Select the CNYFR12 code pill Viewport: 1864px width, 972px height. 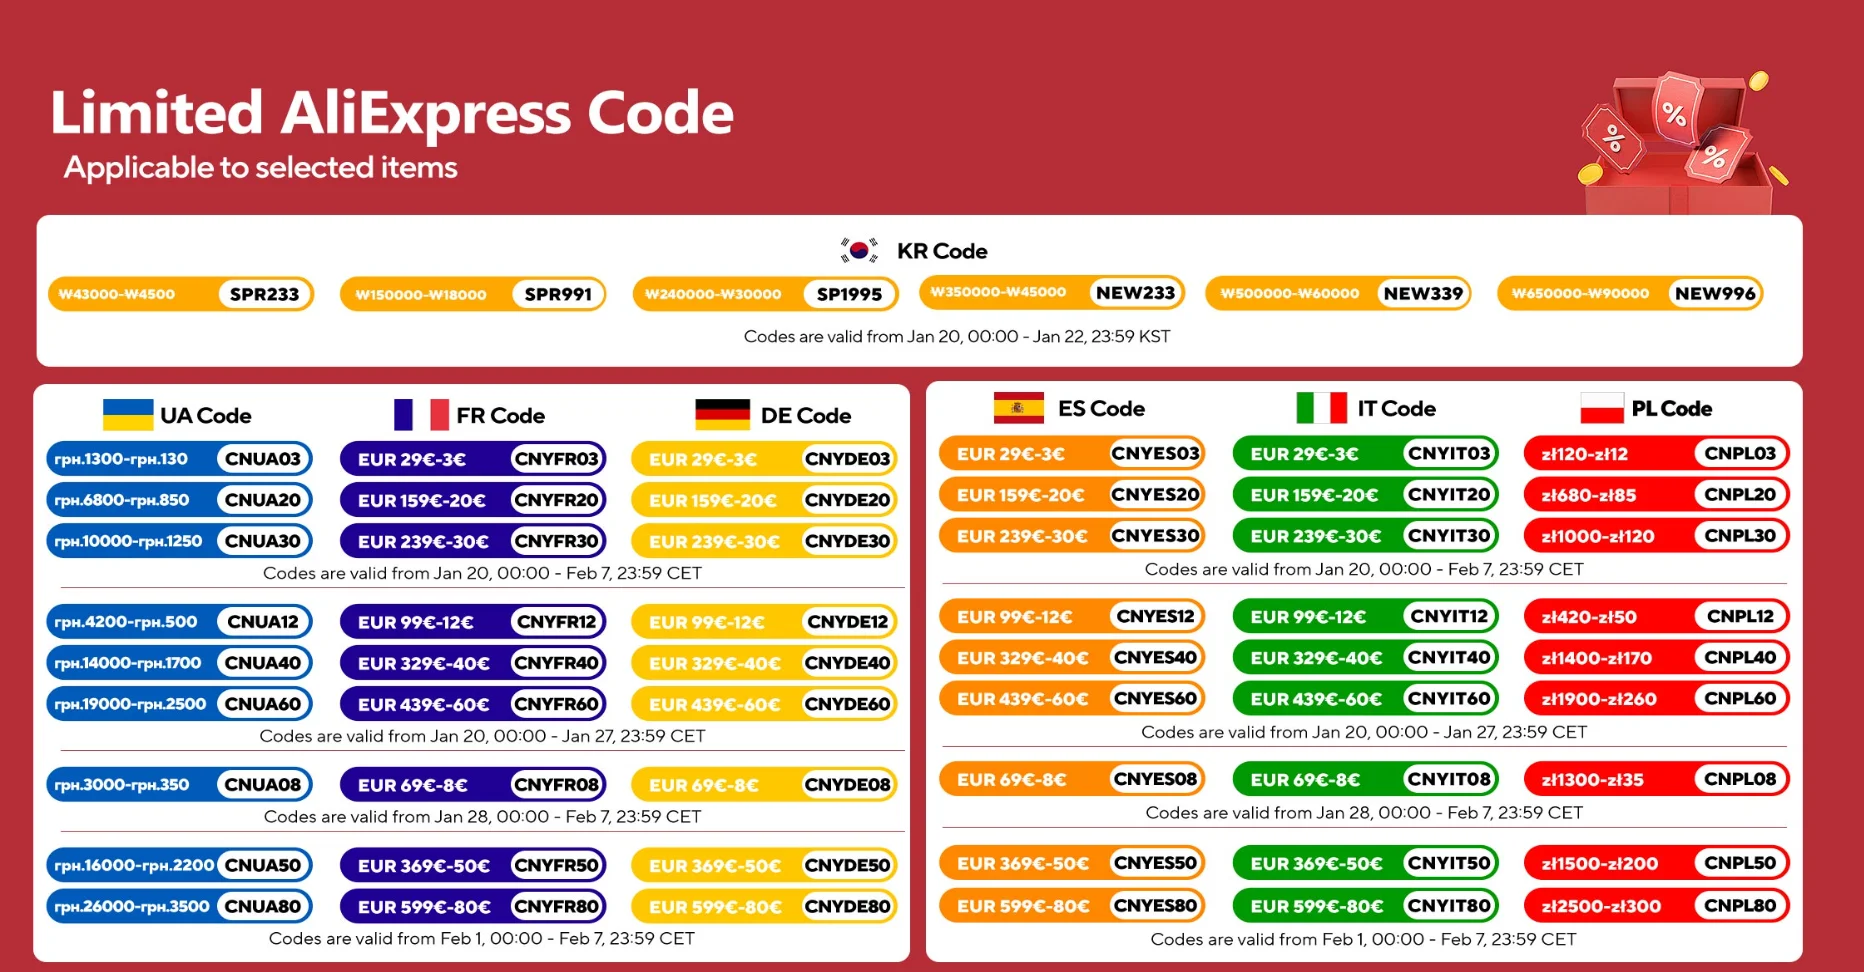pos(473,622)
